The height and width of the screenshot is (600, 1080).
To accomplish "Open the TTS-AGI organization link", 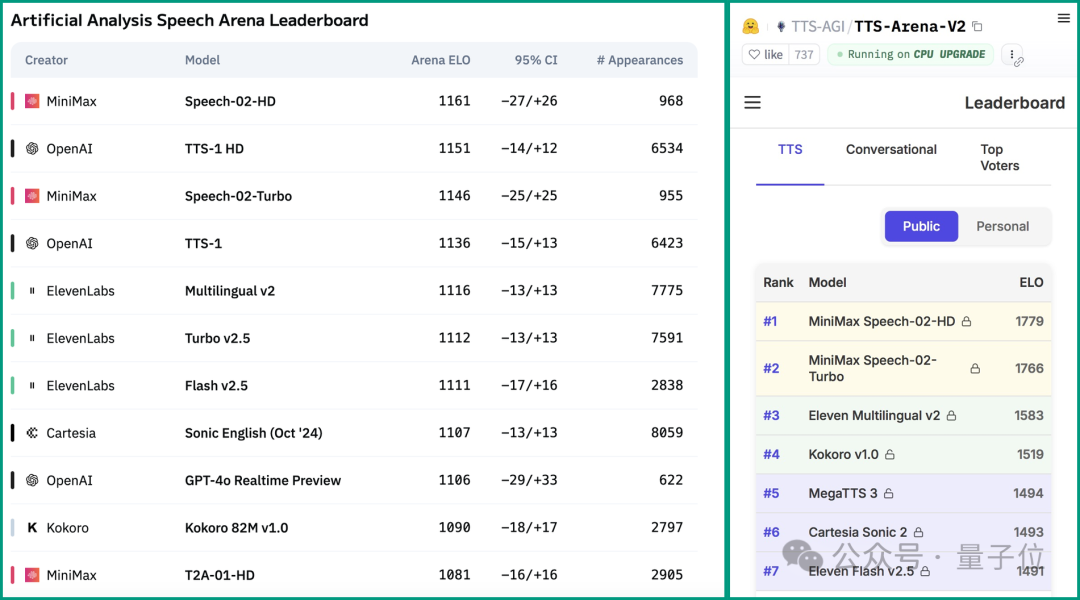I will tap(817, 26).
